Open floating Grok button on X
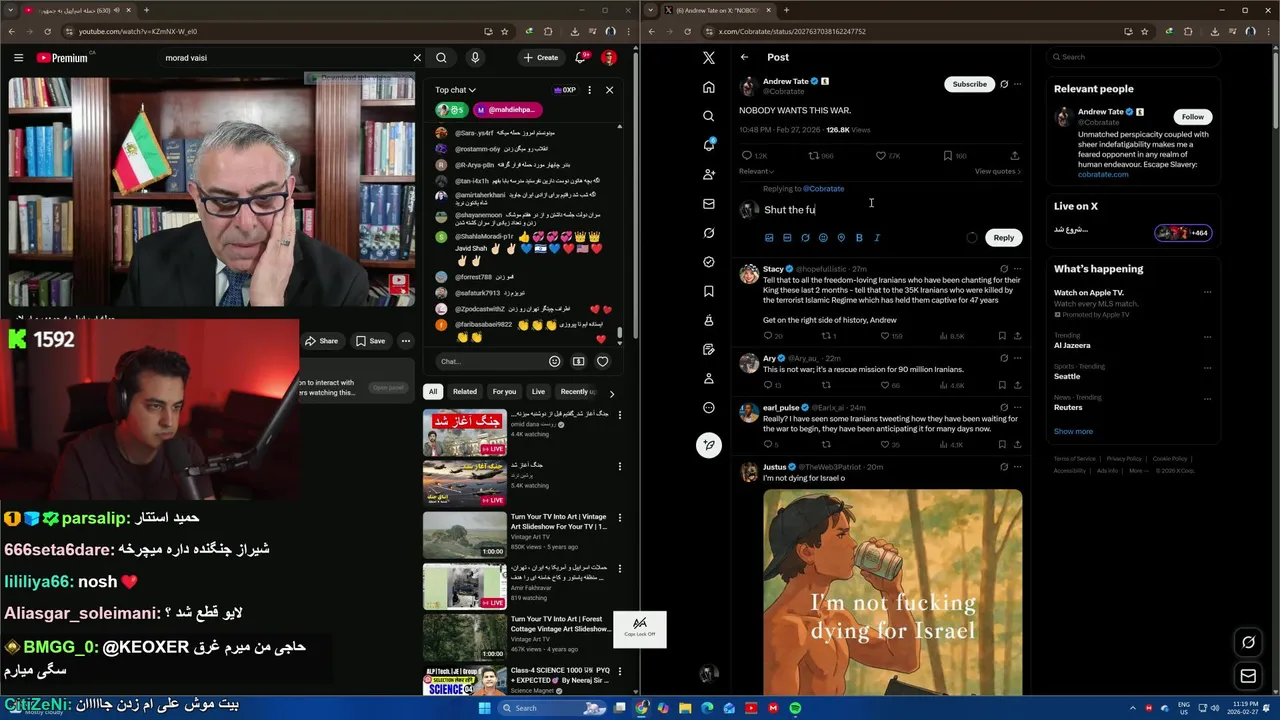 tap(1248, 642)
